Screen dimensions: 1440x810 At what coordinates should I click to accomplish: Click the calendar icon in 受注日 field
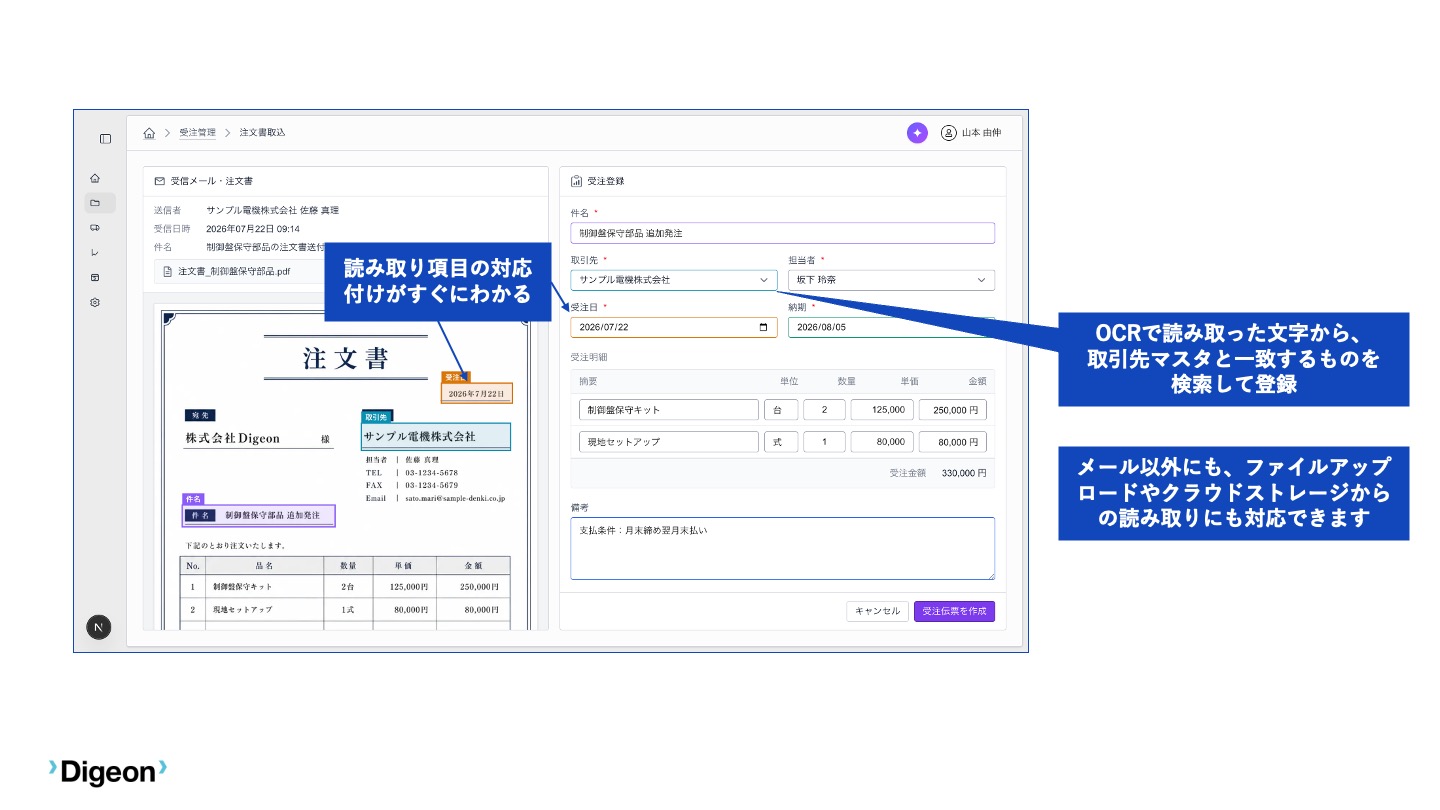[x=764, y=327]
